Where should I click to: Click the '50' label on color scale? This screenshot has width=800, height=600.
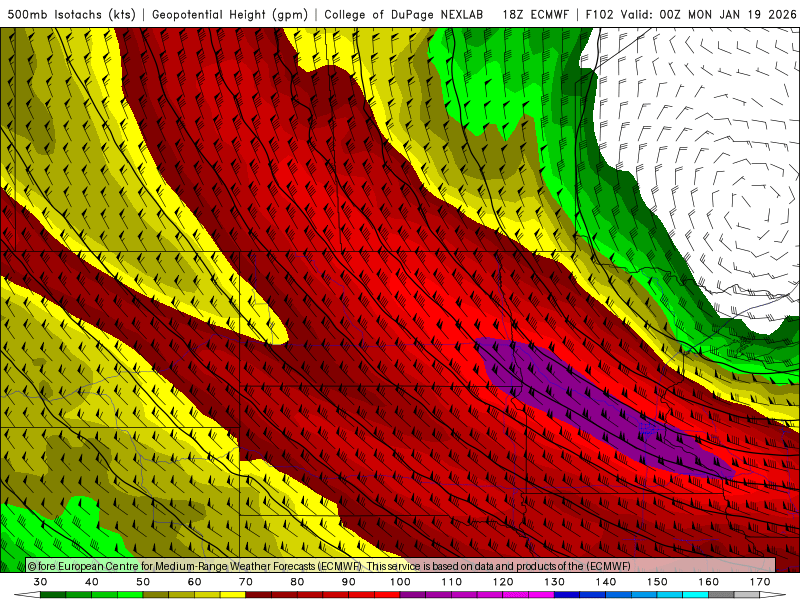(143, 582)
